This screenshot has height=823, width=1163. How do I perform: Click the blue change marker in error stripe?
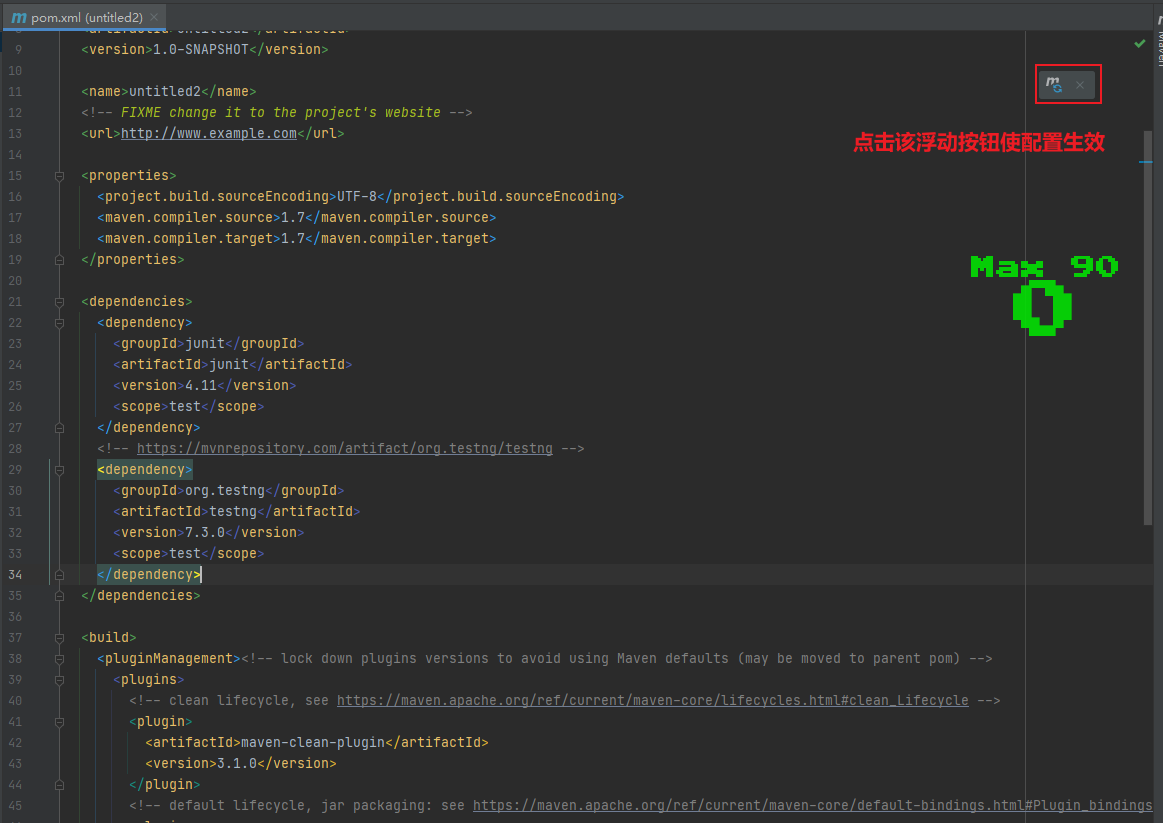click(1146, 162)
